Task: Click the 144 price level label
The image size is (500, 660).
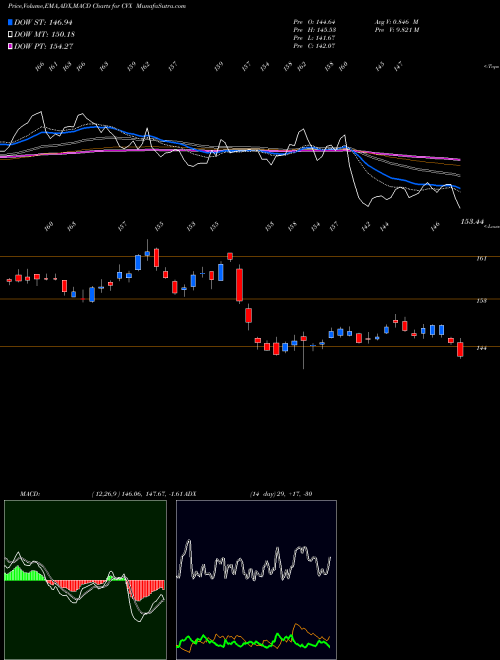Action: click(x=481, y=348)
